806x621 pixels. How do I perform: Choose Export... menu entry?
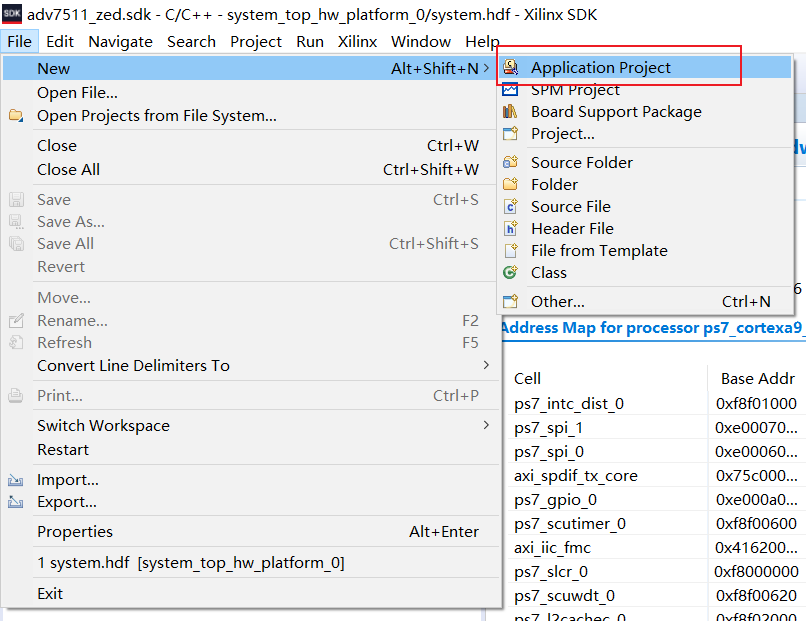point(251,502)
